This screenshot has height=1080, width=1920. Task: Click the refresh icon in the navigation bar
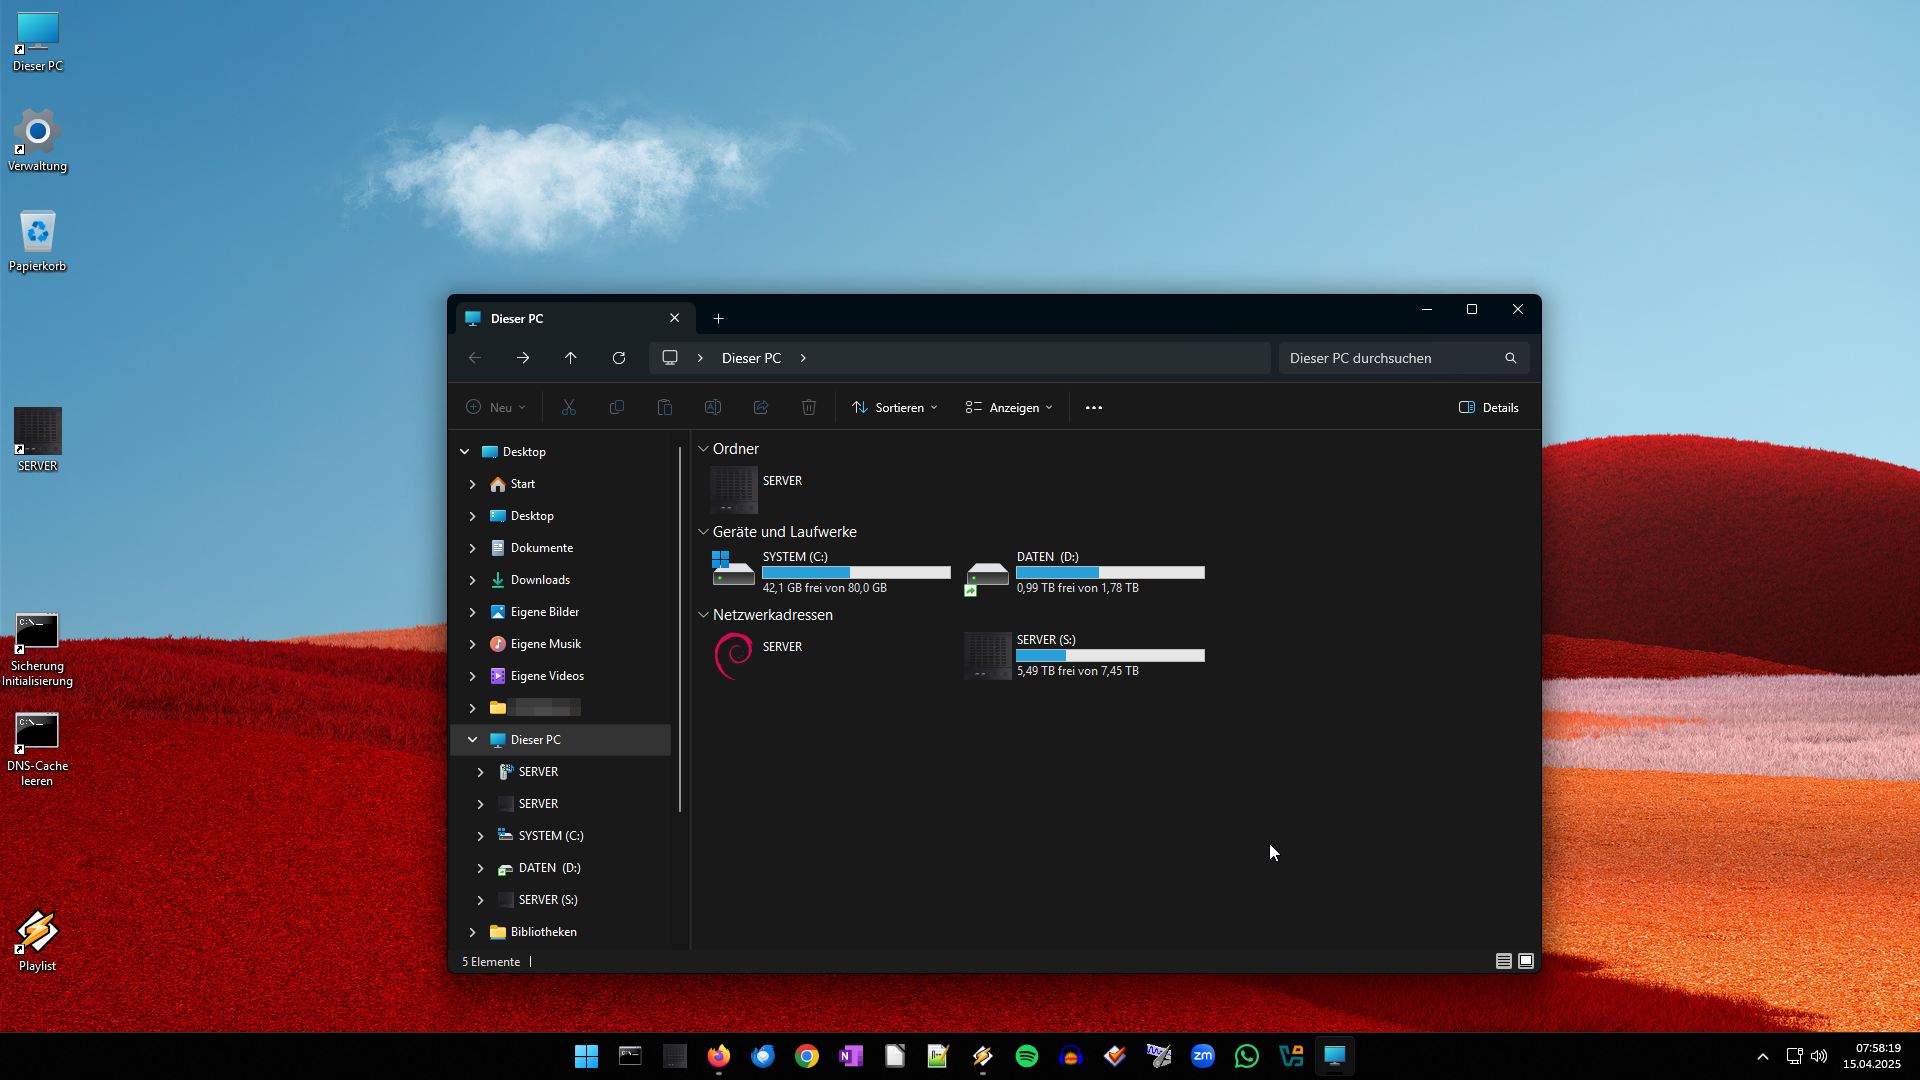click(619, 358)
